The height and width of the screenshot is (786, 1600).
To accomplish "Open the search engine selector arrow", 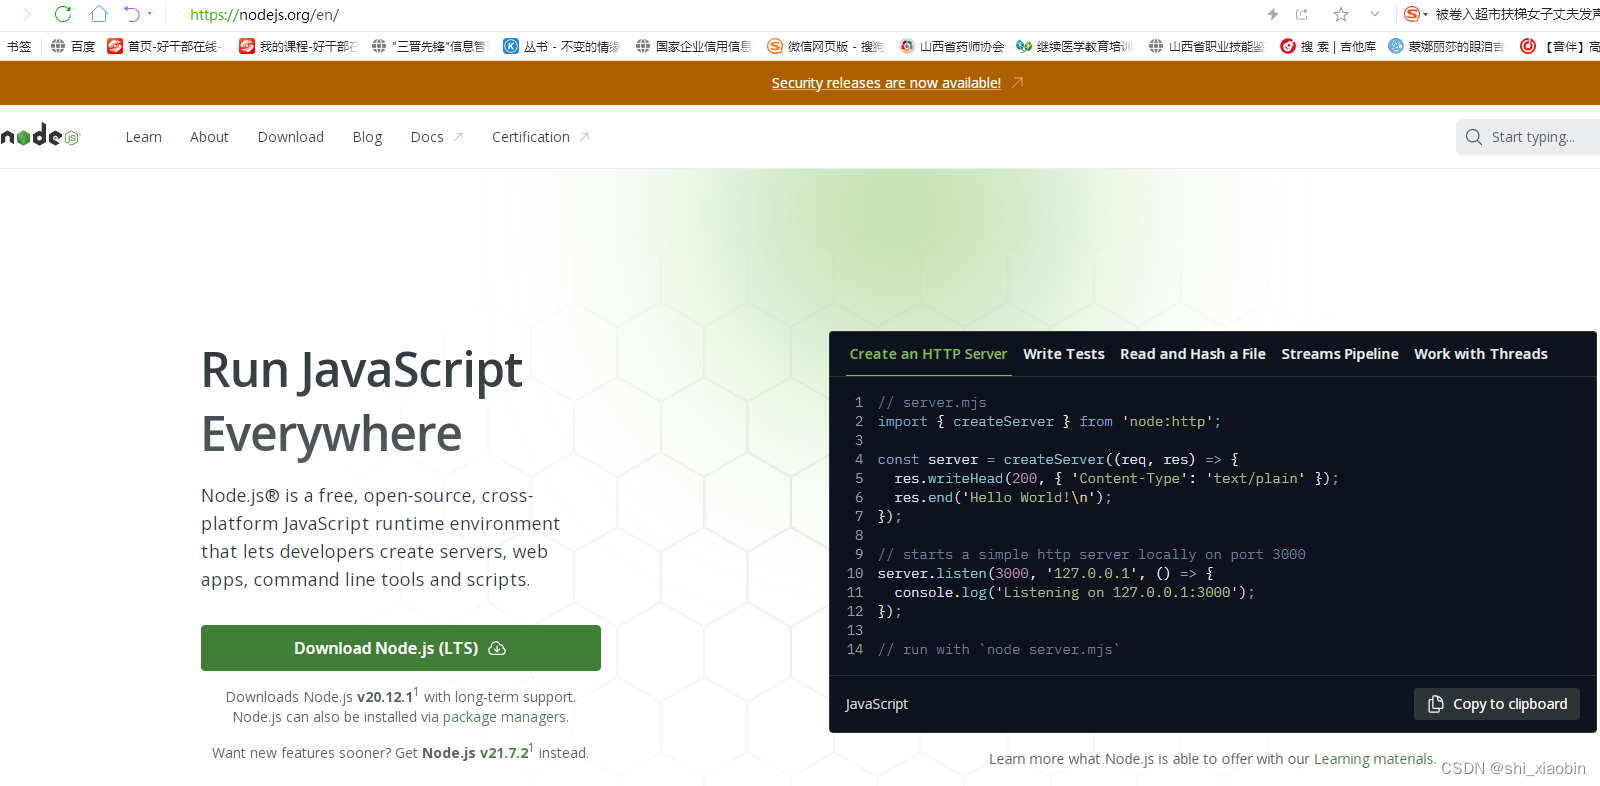I will (1426, 14).
